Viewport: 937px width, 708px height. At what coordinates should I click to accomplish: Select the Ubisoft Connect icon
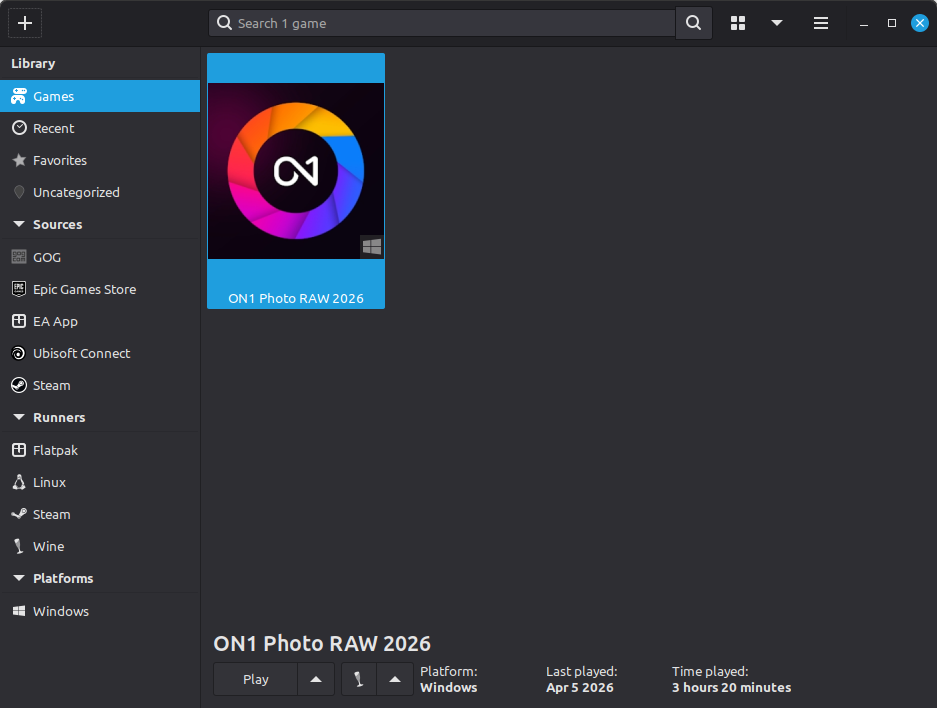coord(18,353)
